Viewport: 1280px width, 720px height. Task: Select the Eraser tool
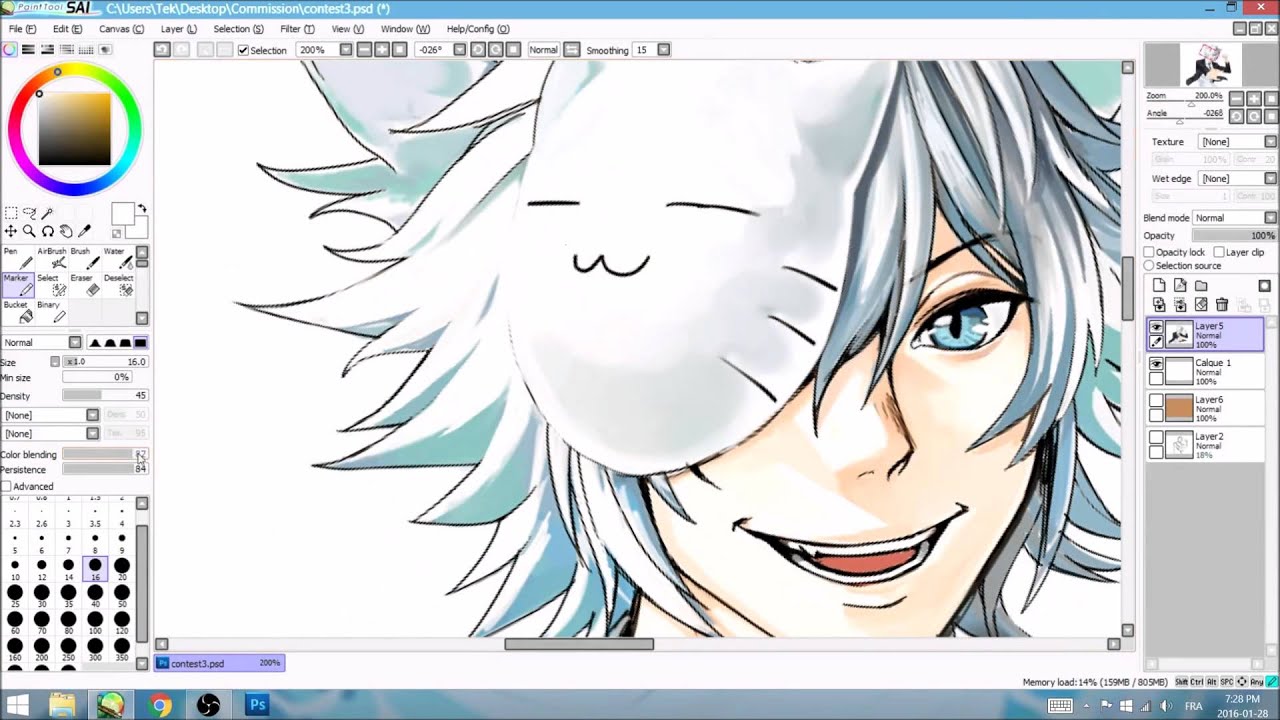84,284
